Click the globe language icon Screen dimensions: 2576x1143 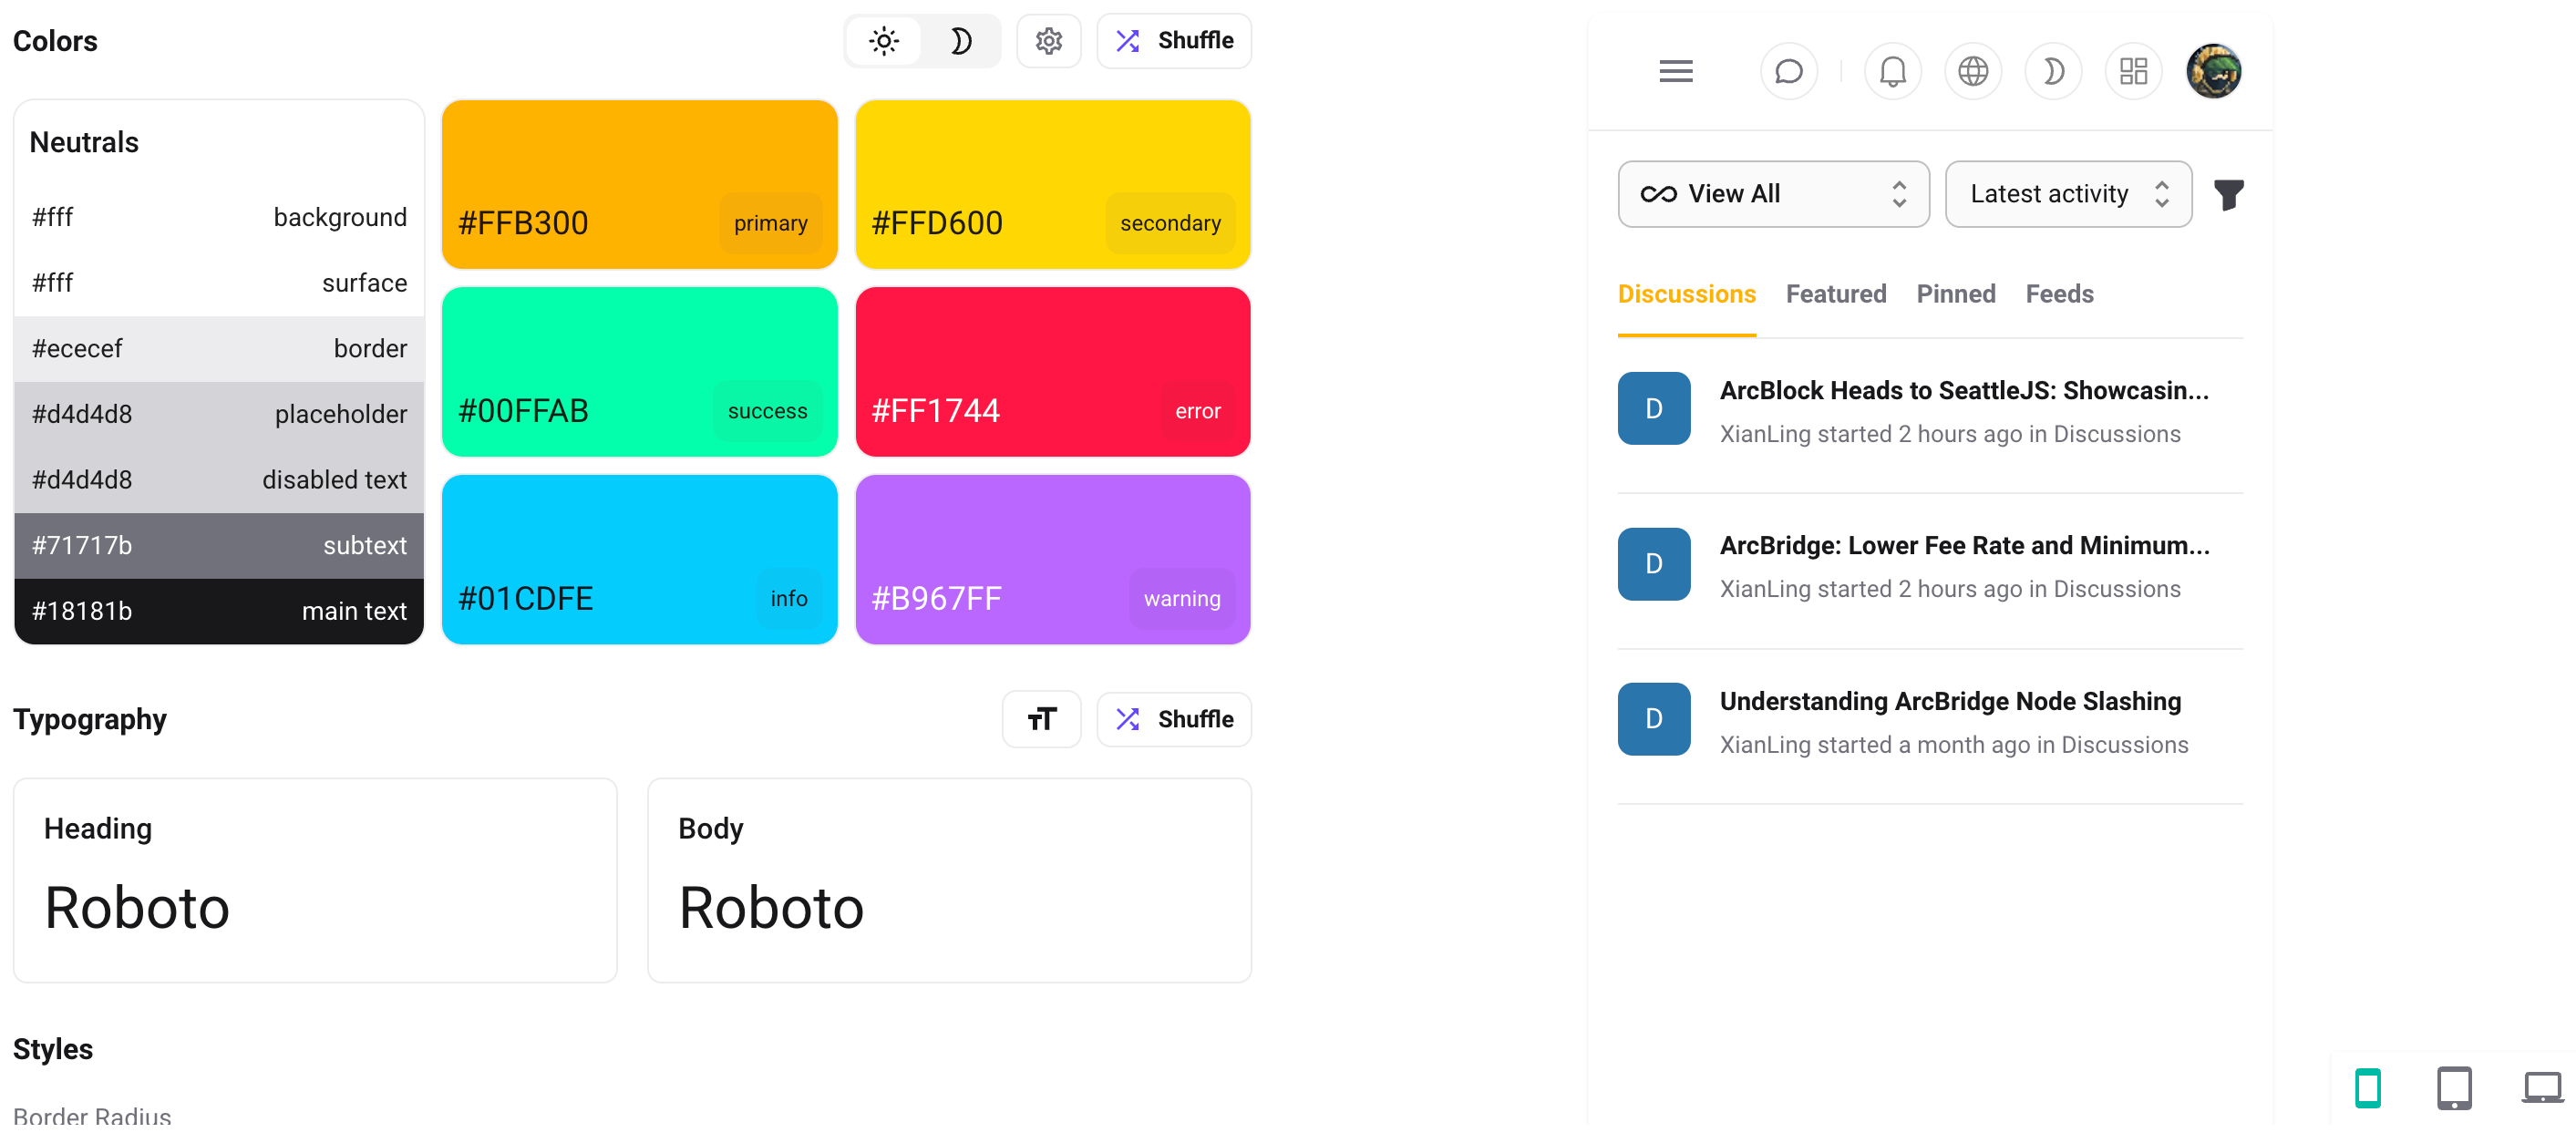point(1972,72)
